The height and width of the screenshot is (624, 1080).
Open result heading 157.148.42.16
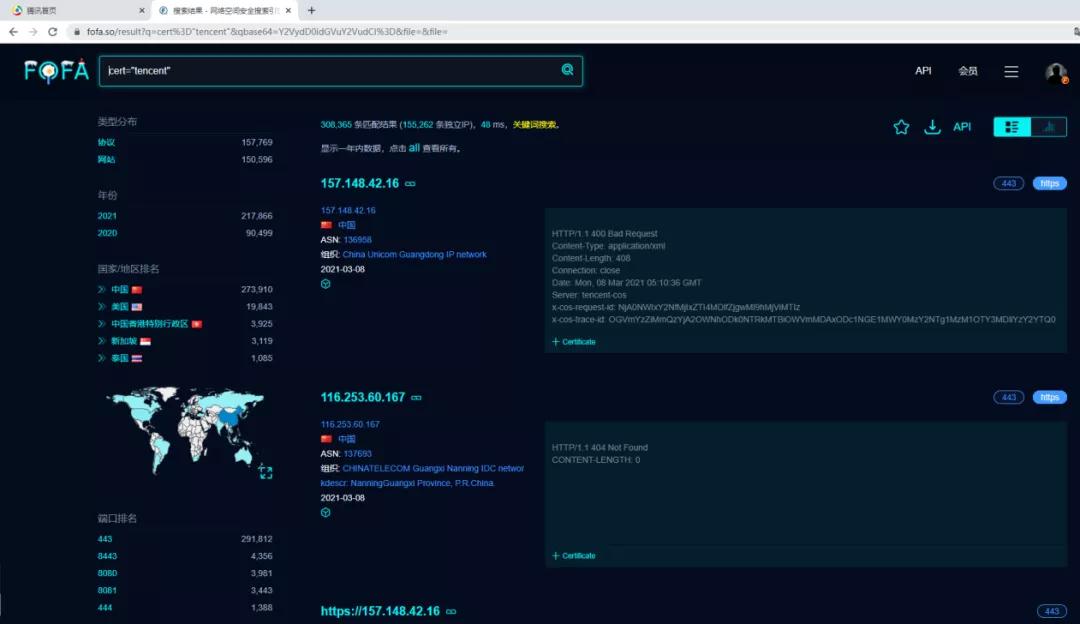[x=360, y=183]
